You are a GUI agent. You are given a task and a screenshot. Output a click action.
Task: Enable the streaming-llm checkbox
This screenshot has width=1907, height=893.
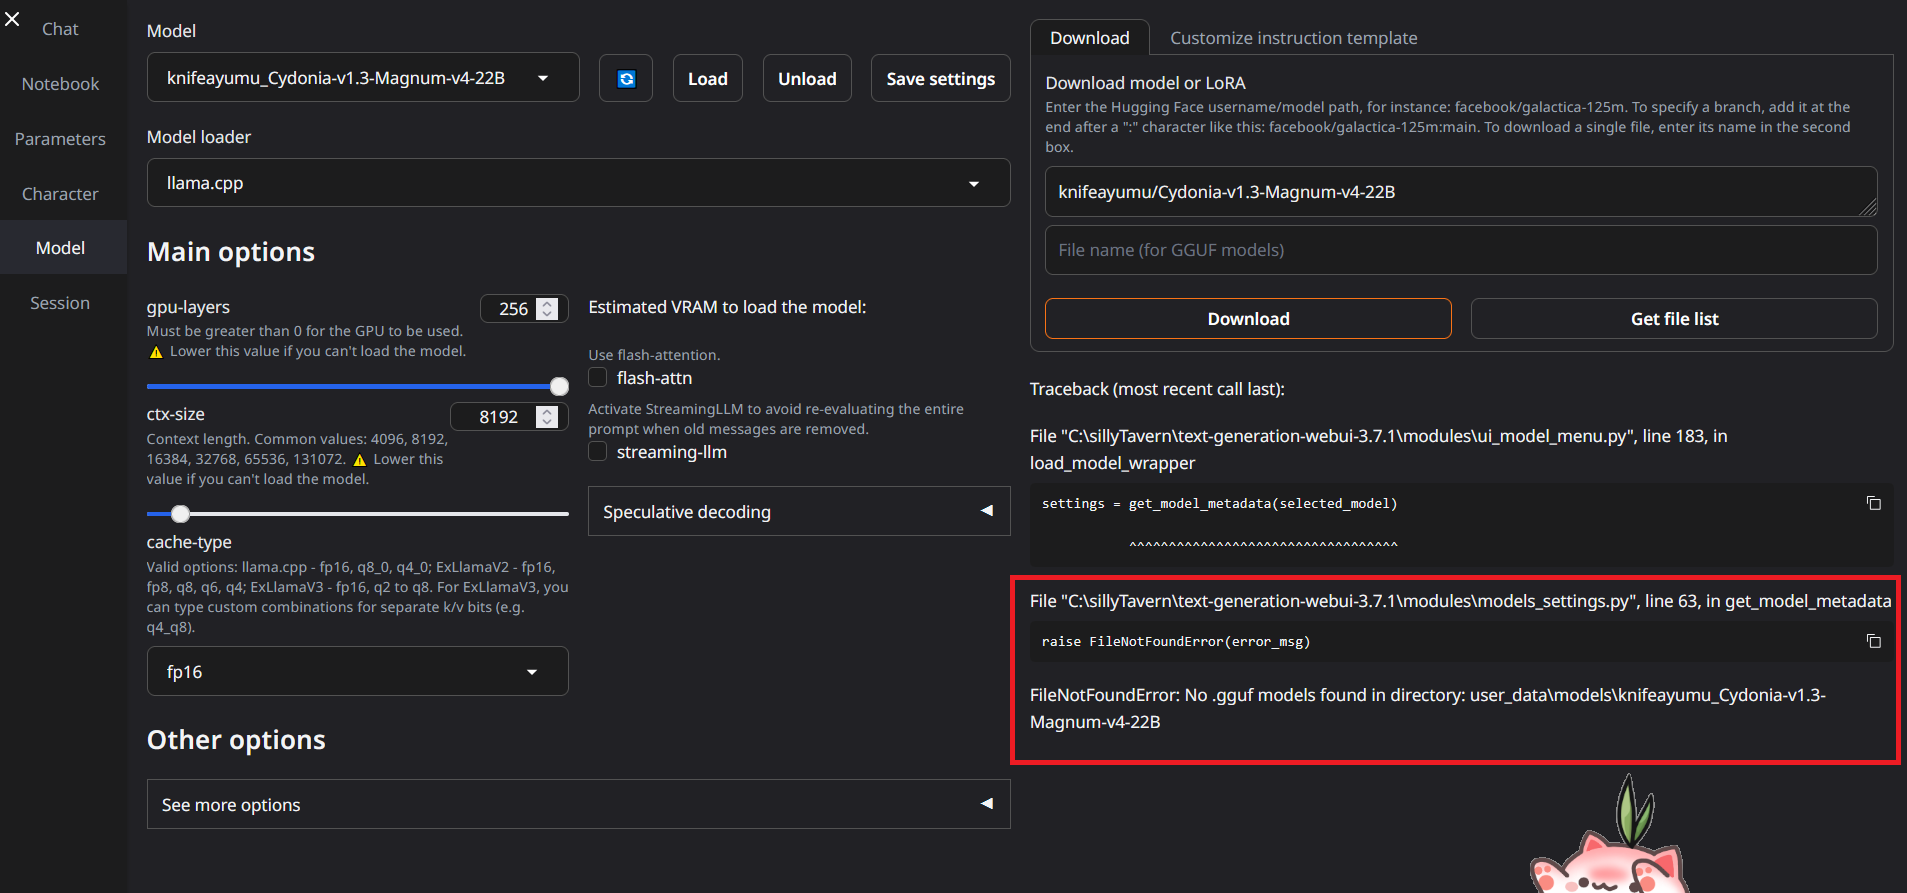598,452
